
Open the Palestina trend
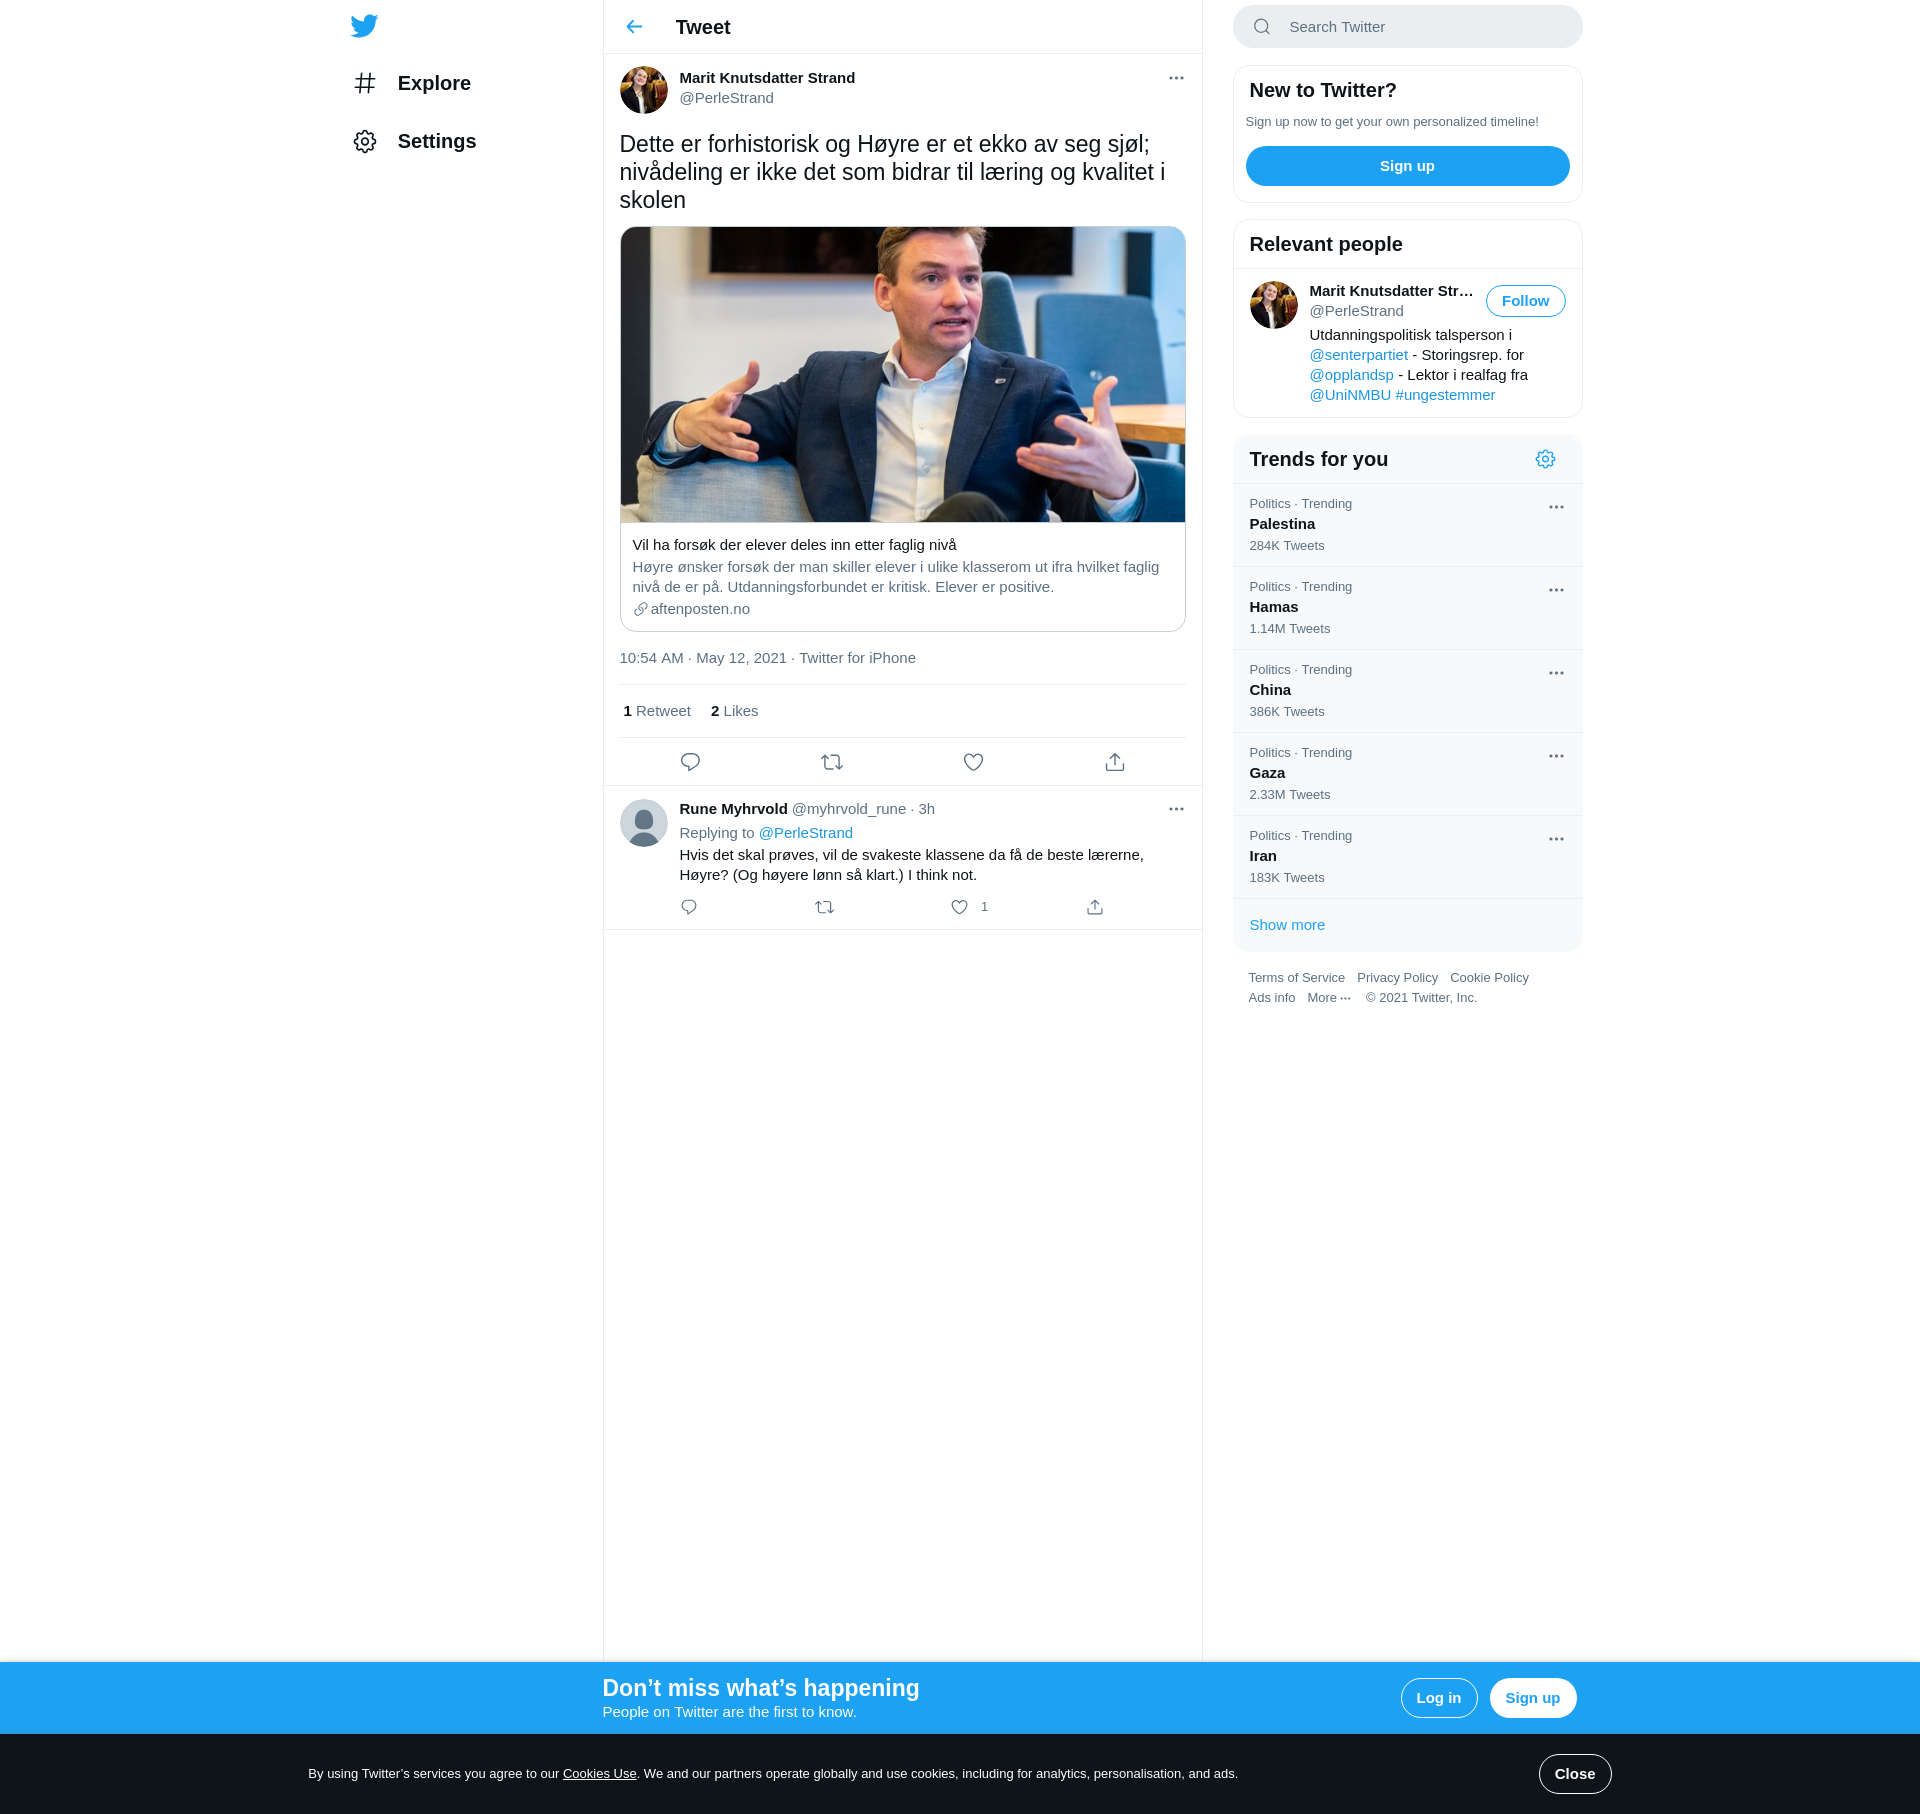pos(1408,525)
